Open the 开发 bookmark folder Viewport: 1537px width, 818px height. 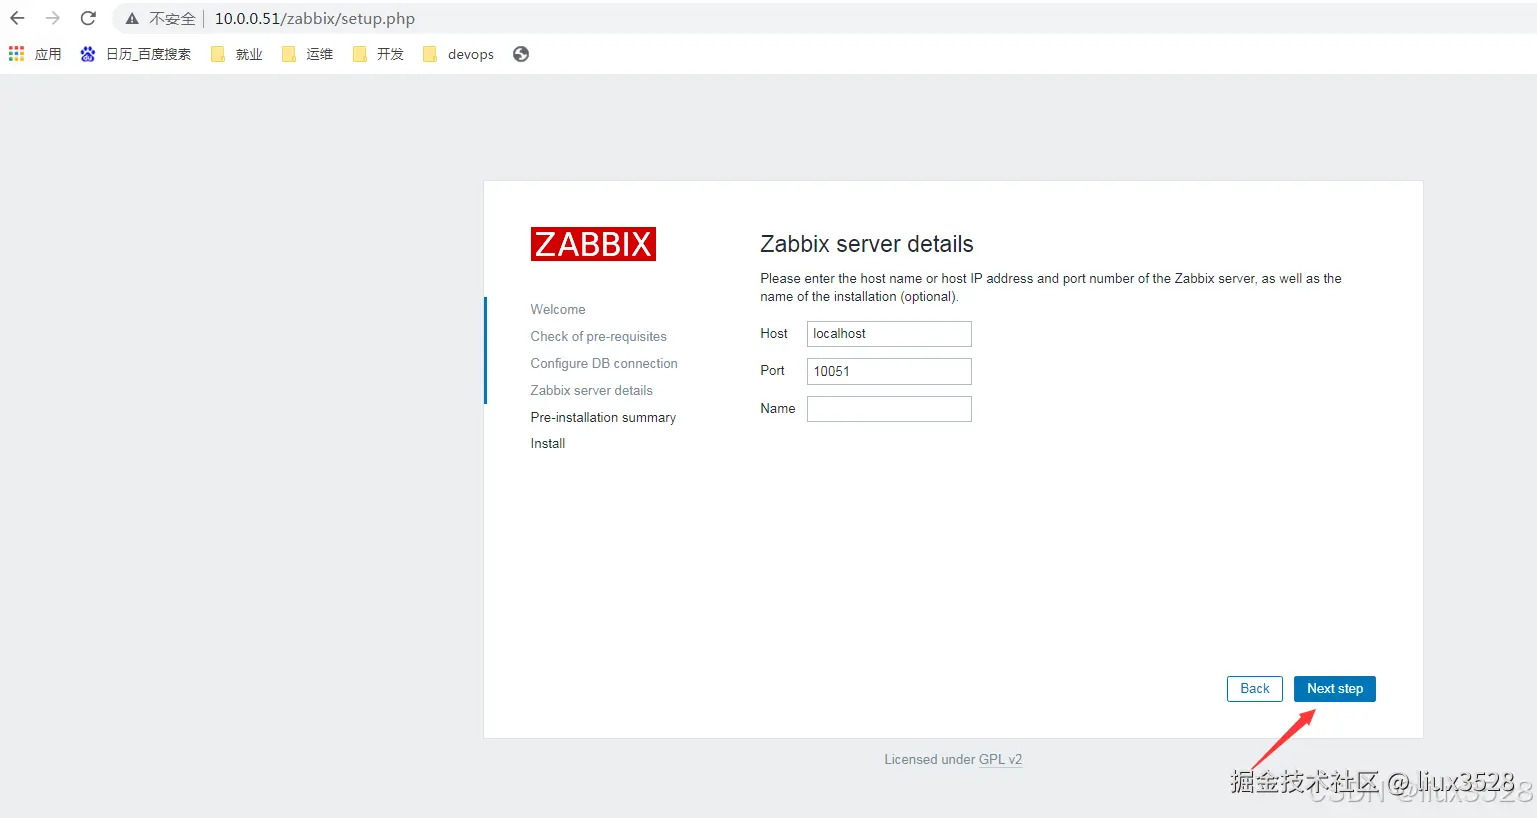pyautogui.click(x=378, y=54)
